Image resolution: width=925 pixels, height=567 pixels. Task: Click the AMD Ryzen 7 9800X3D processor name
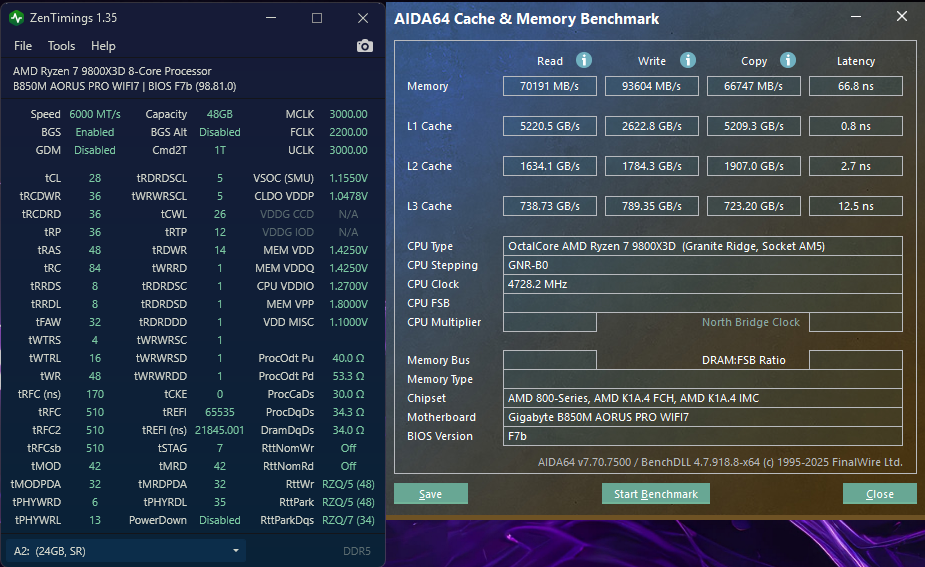point(112,71)
